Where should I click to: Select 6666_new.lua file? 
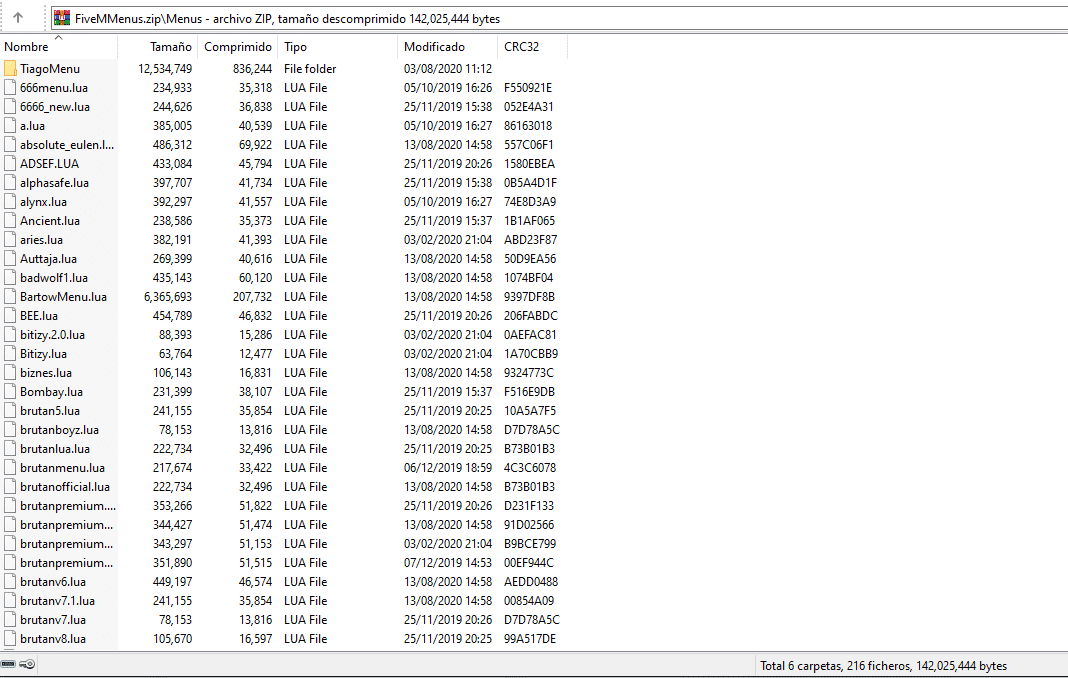pyautogui.click(x=54, y=107)
